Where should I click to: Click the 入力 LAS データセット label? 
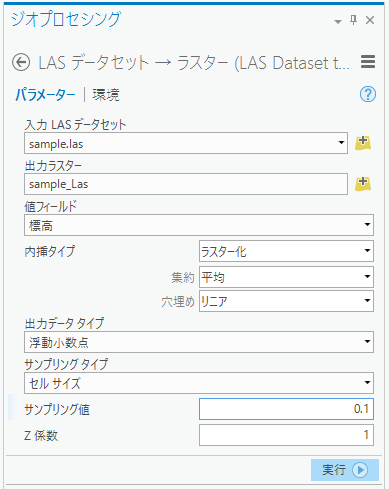tap(76, 125)
